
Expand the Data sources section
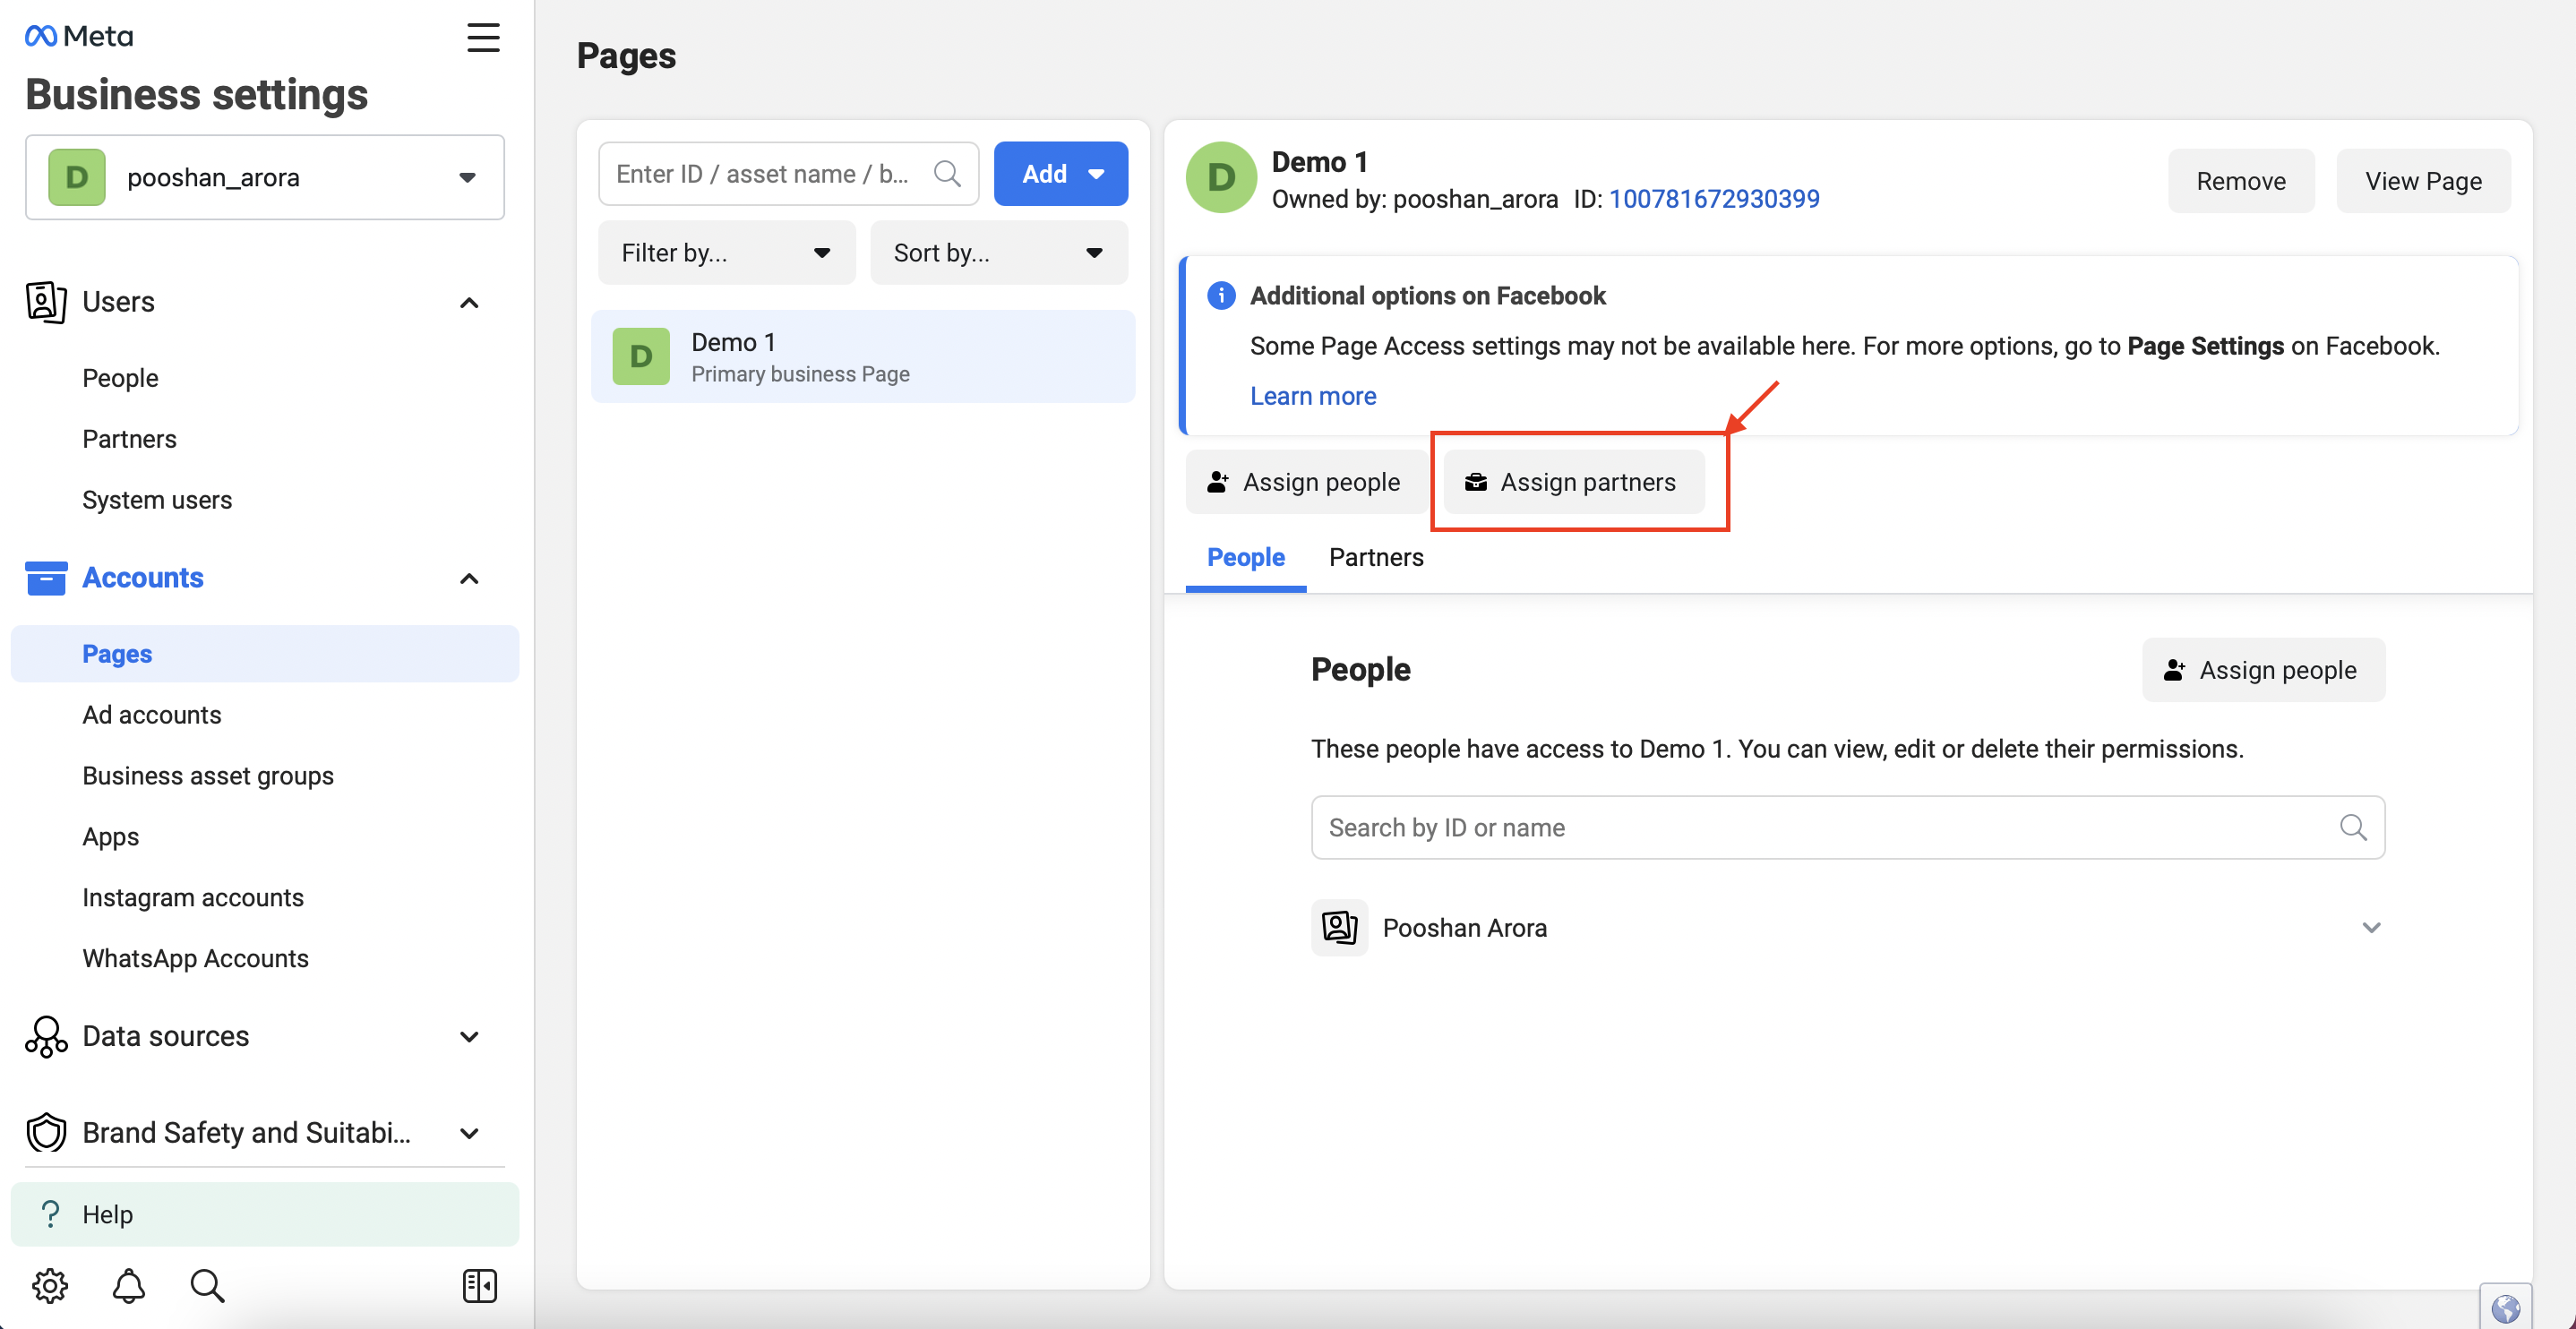(254, 1036)
